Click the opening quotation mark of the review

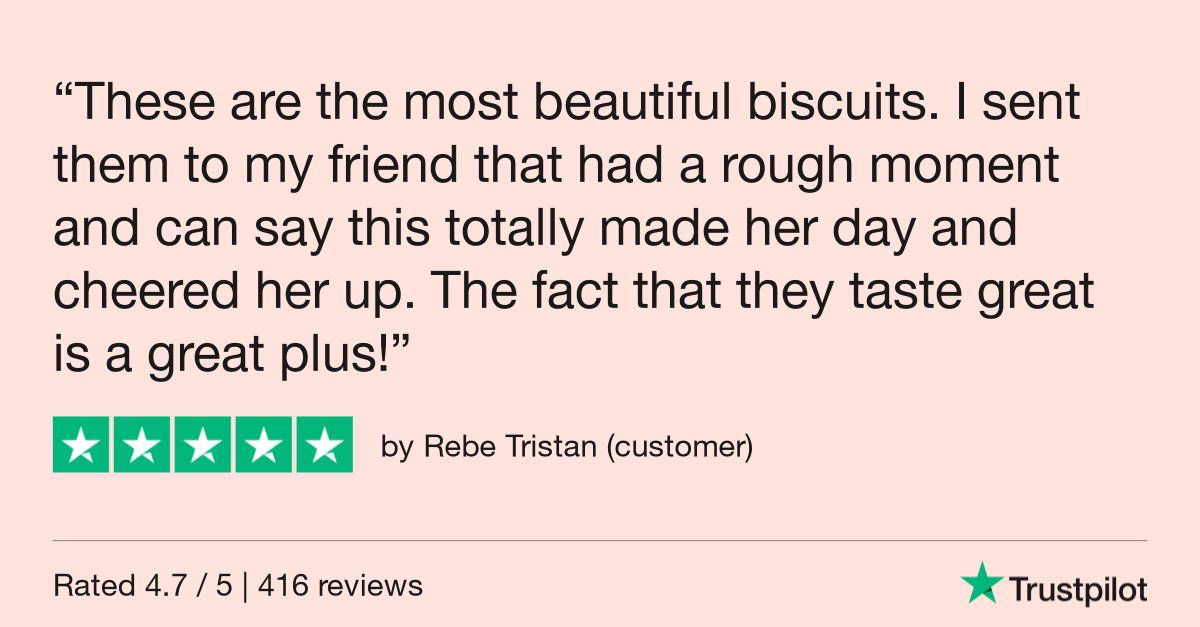[62, 92]
